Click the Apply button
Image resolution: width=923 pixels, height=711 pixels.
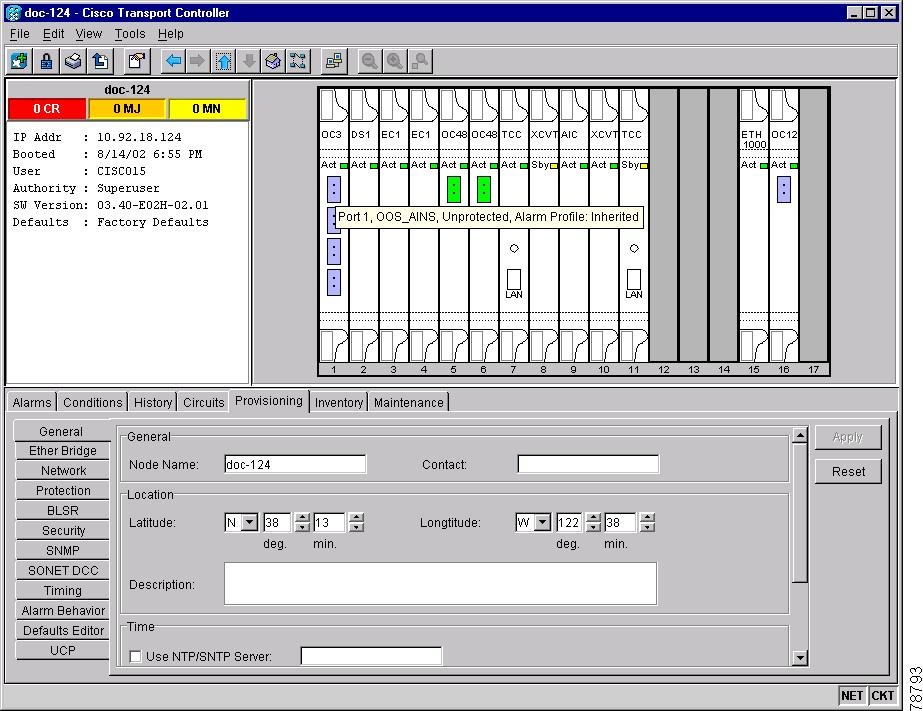848,437
